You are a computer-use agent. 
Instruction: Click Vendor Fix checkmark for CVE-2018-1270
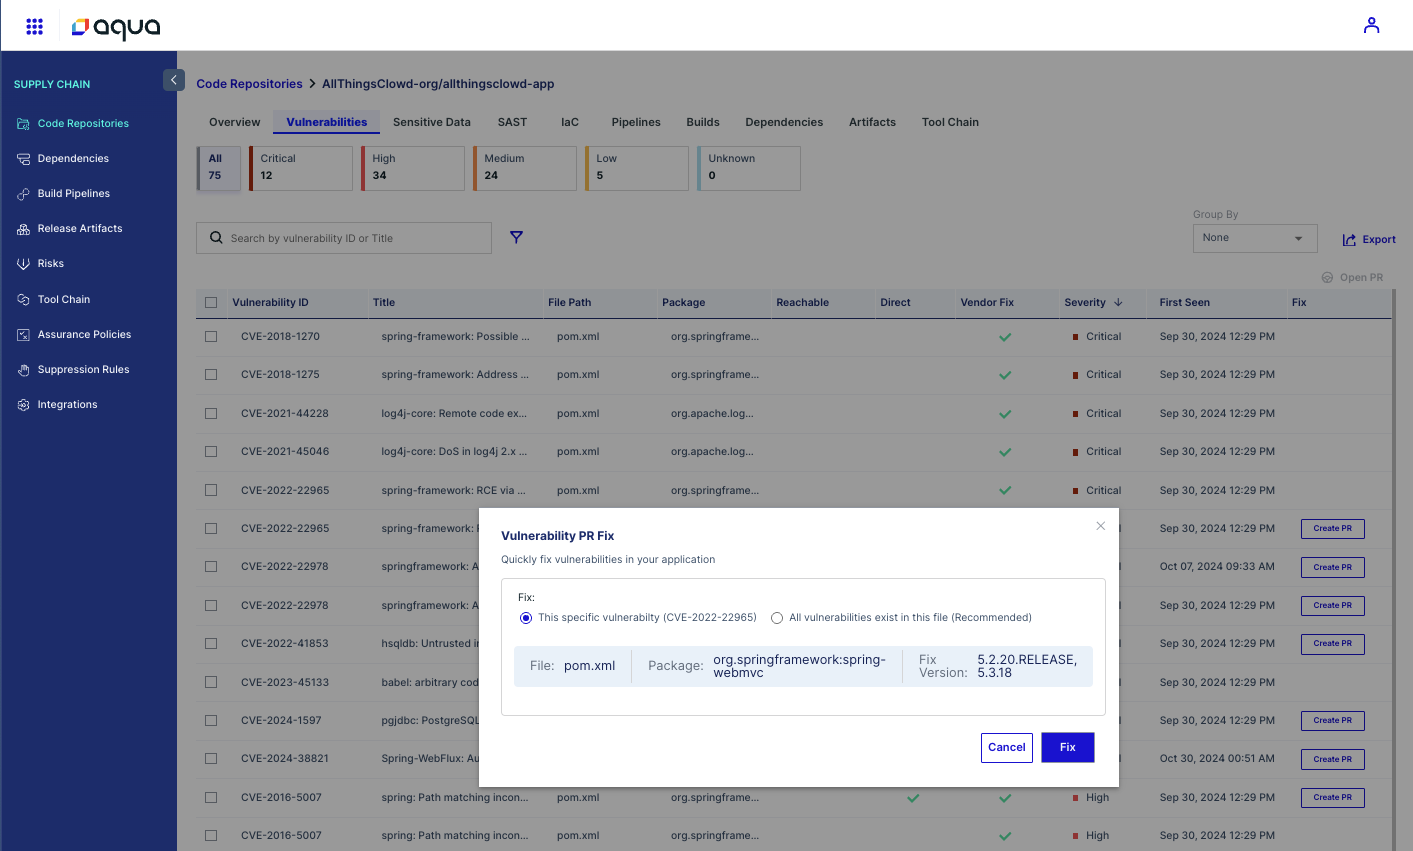[x=1005, y=337]
